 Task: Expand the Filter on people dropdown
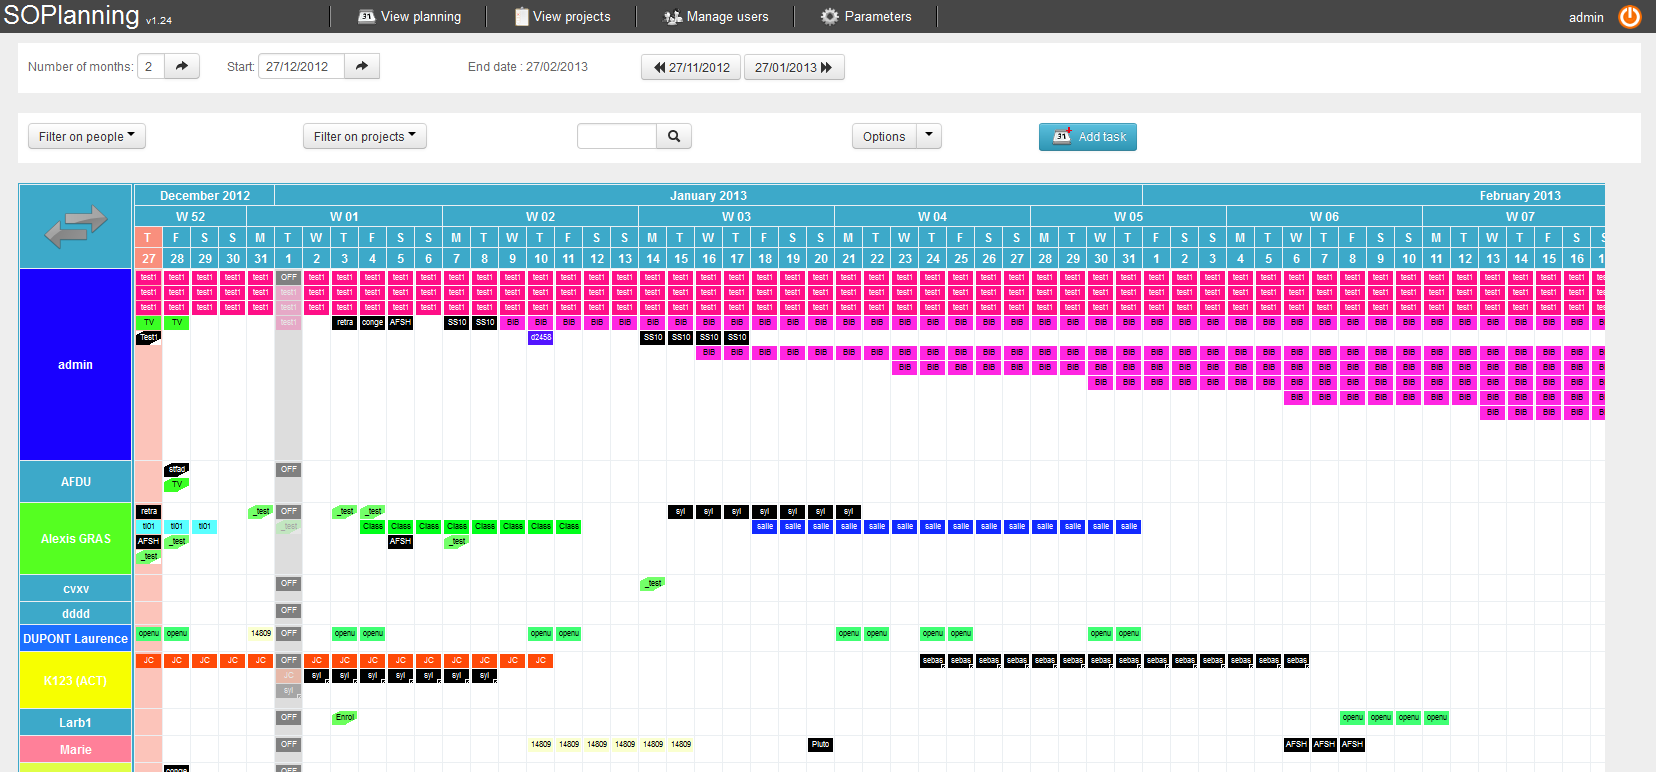point(87,137)
